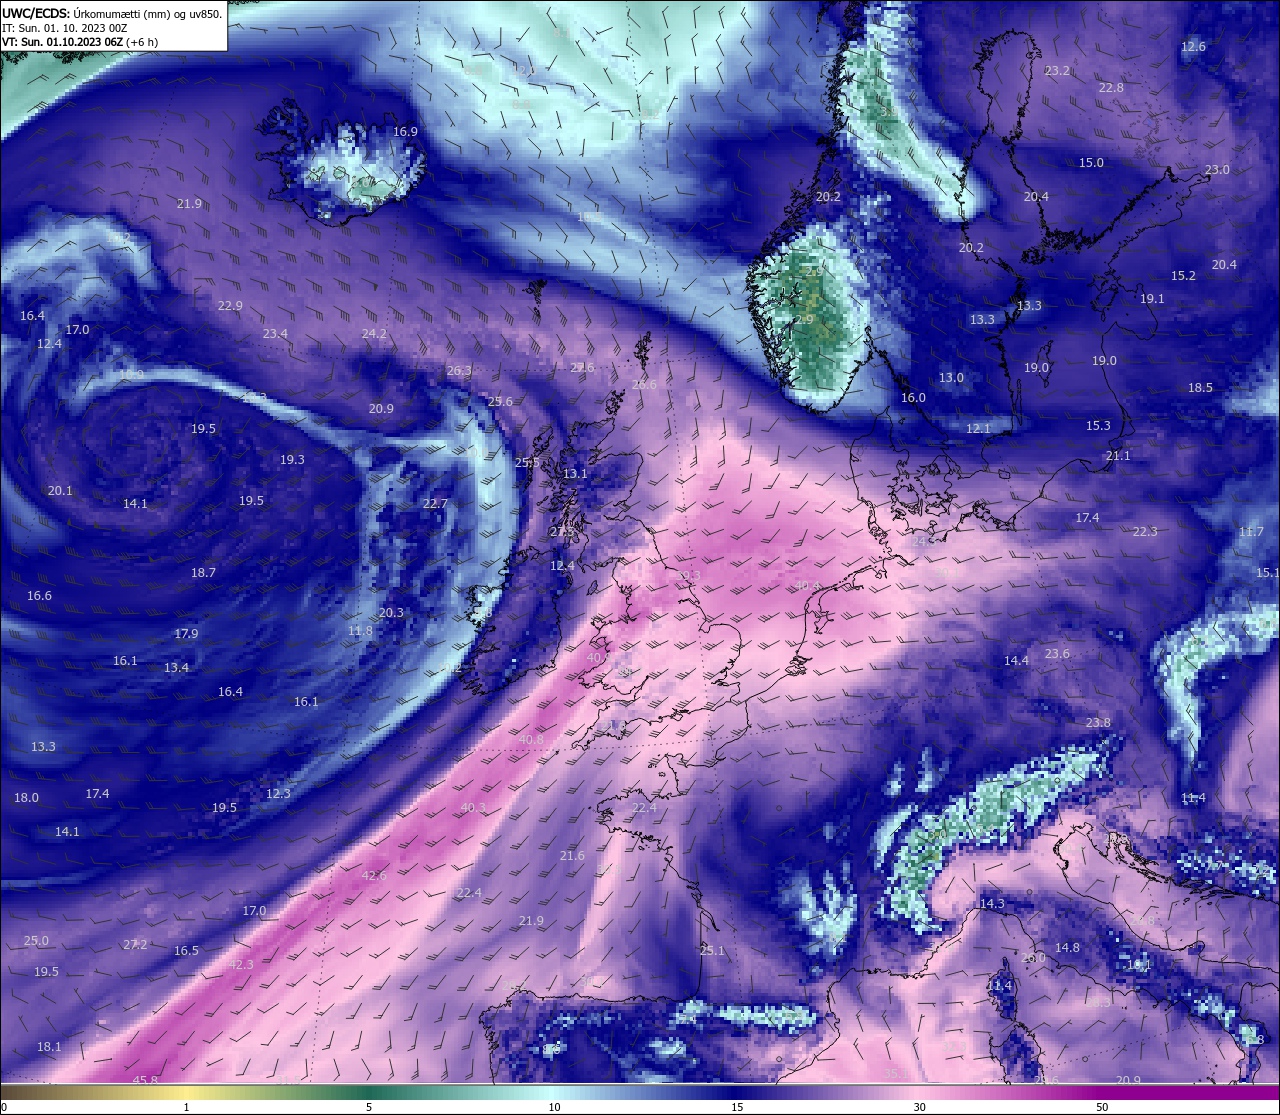Viewport: 1280px width, 1115px height.
Task: Click the 13.1 value over Scotland
Action: [x=575, y=474]
